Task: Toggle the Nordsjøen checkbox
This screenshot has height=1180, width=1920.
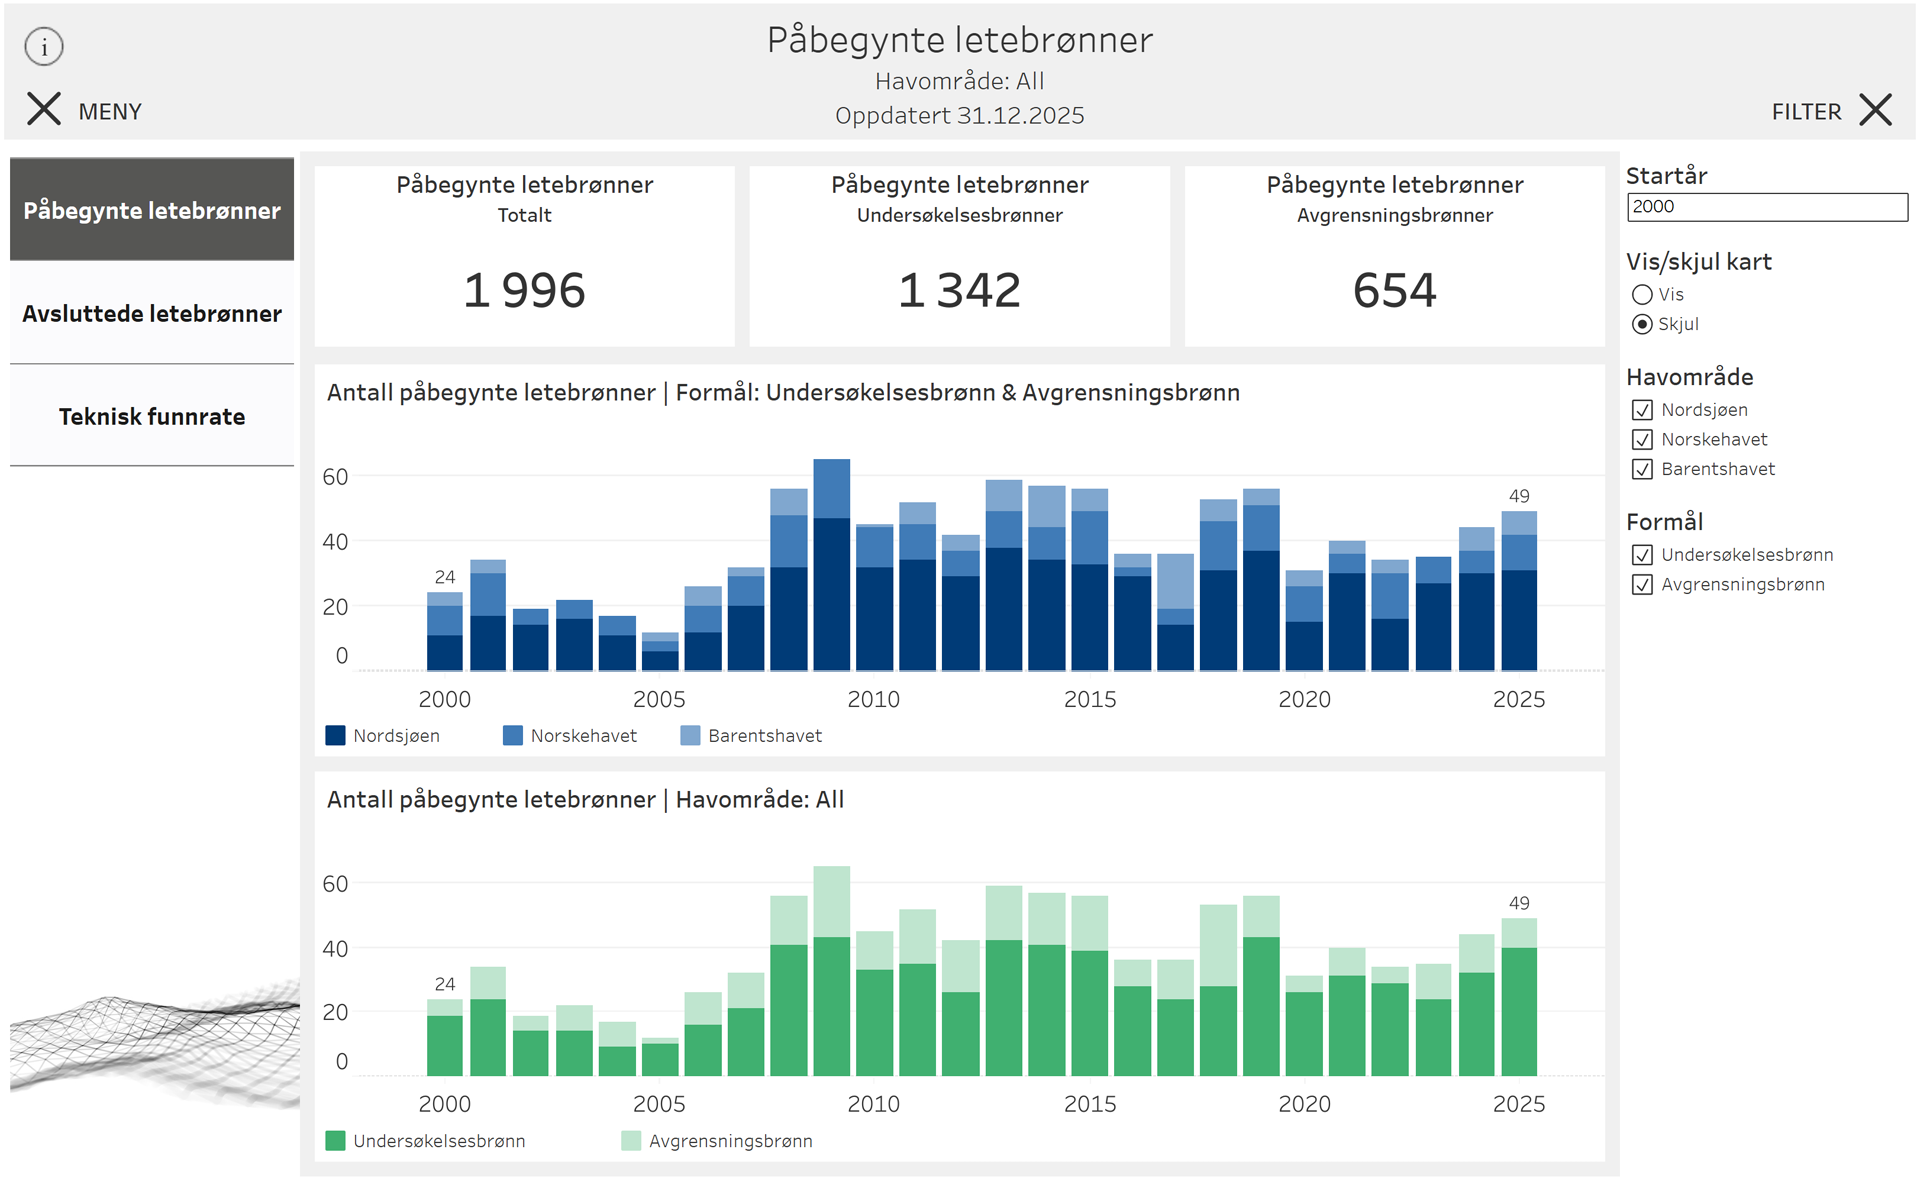Action: [x=1642, y=410]
